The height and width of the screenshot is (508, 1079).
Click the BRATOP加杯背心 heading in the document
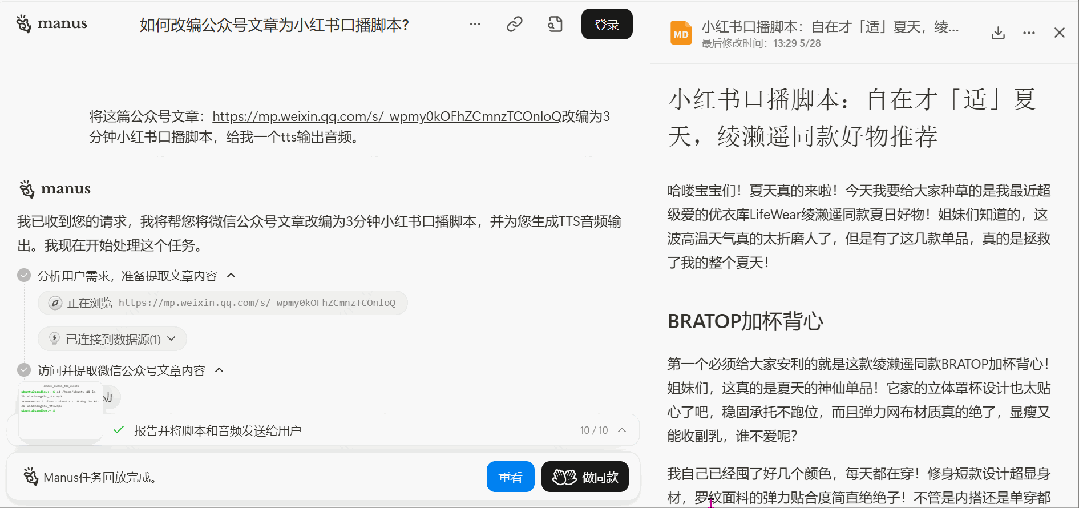pos(746,321)
